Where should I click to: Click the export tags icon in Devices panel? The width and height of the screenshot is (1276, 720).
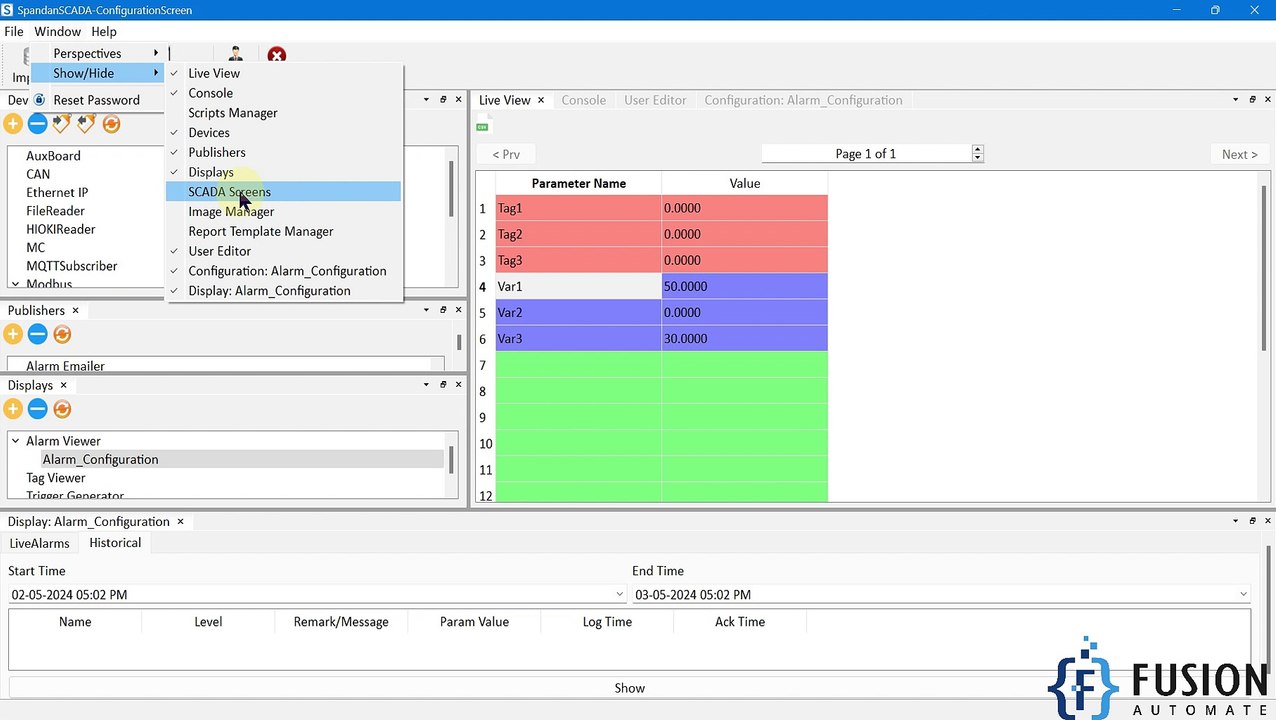pos(86,124)
